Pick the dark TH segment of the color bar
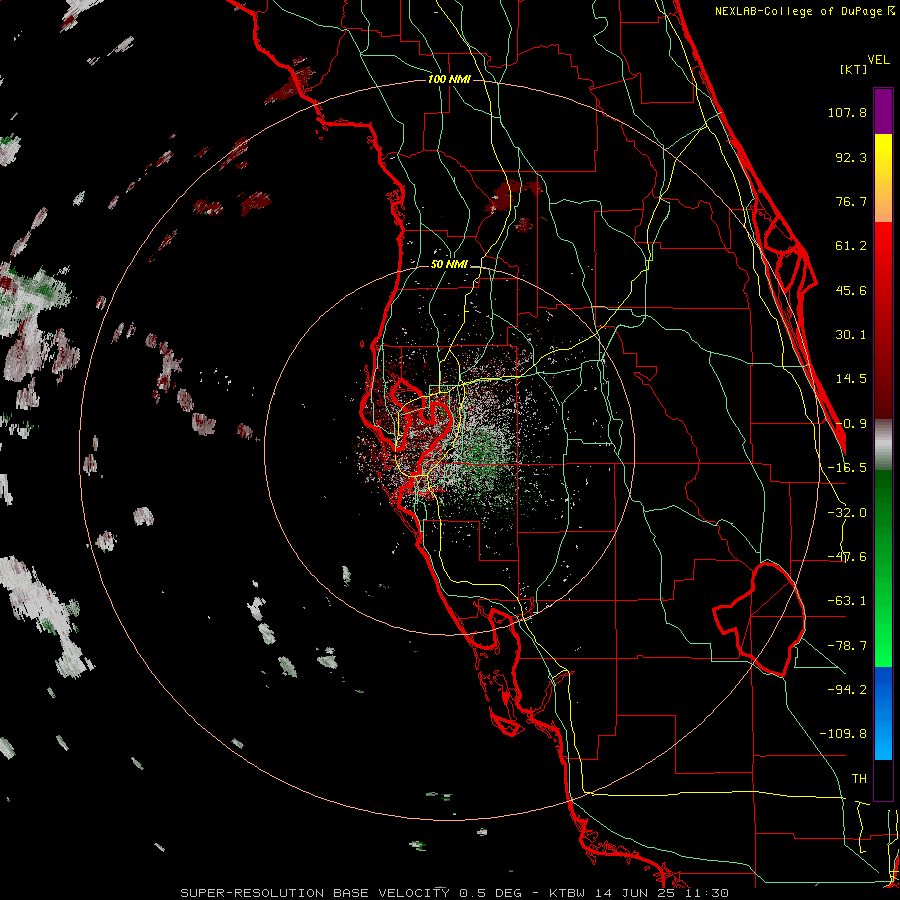This screenshot has height=900, width=900. tap(883, 779)
